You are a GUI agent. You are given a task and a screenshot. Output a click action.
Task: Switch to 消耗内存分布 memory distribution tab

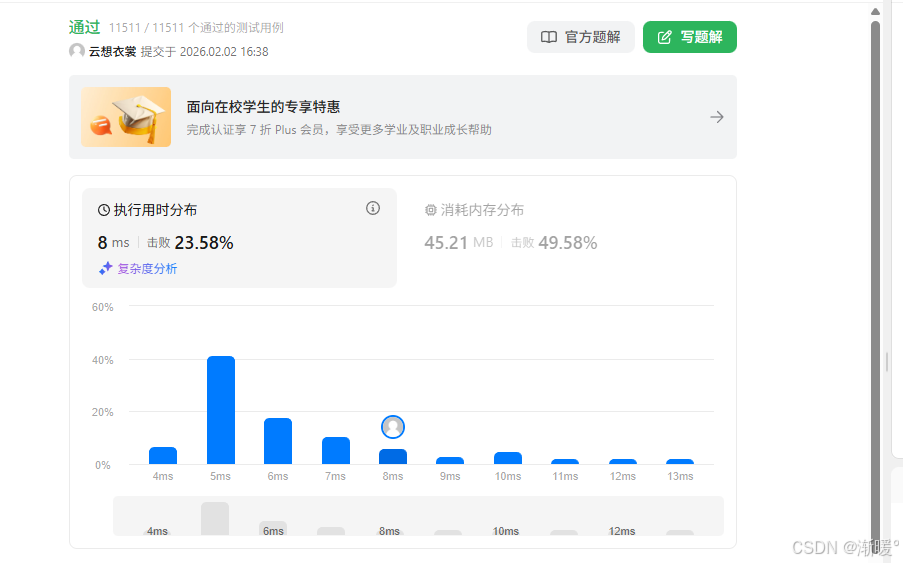click(481, 210)
